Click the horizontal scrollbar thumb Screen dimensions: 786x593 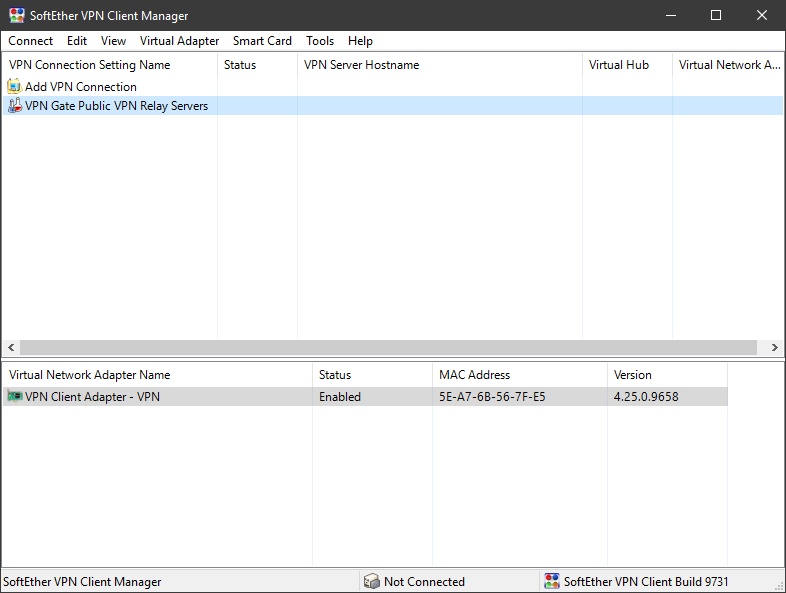[x=388, y=347]
